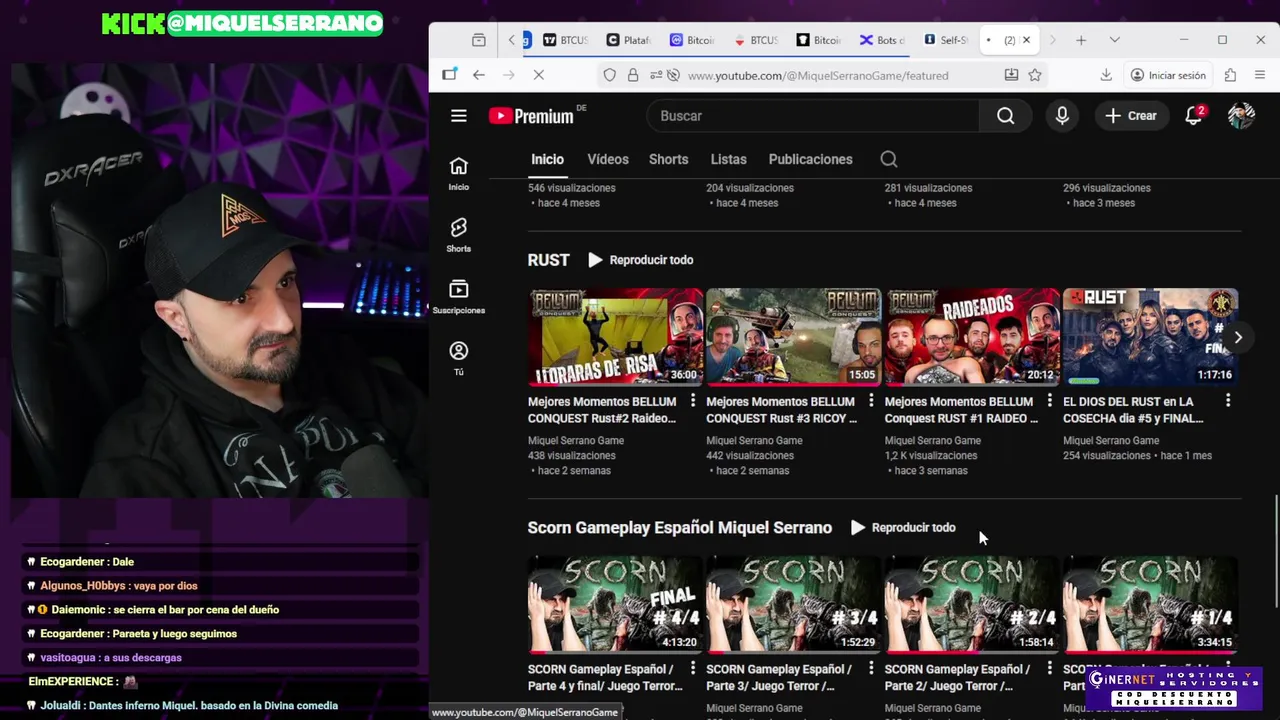Open the RUST section title link
This screenshot has height=720, width=1280.
(548, 260)
